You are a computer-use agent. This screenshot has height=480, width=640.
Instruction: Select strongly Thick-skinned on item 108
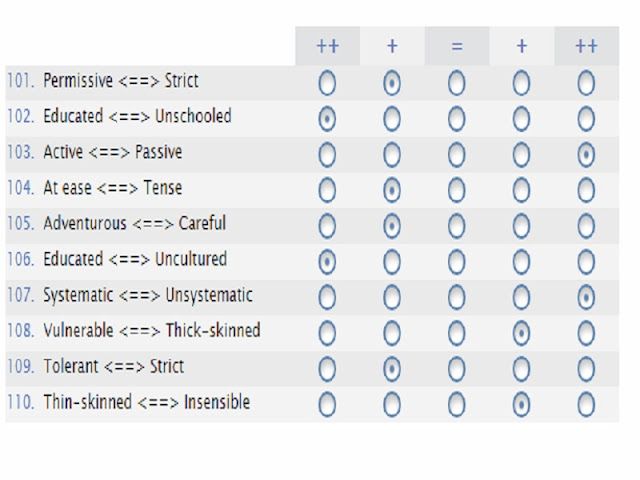pos(586,333)
